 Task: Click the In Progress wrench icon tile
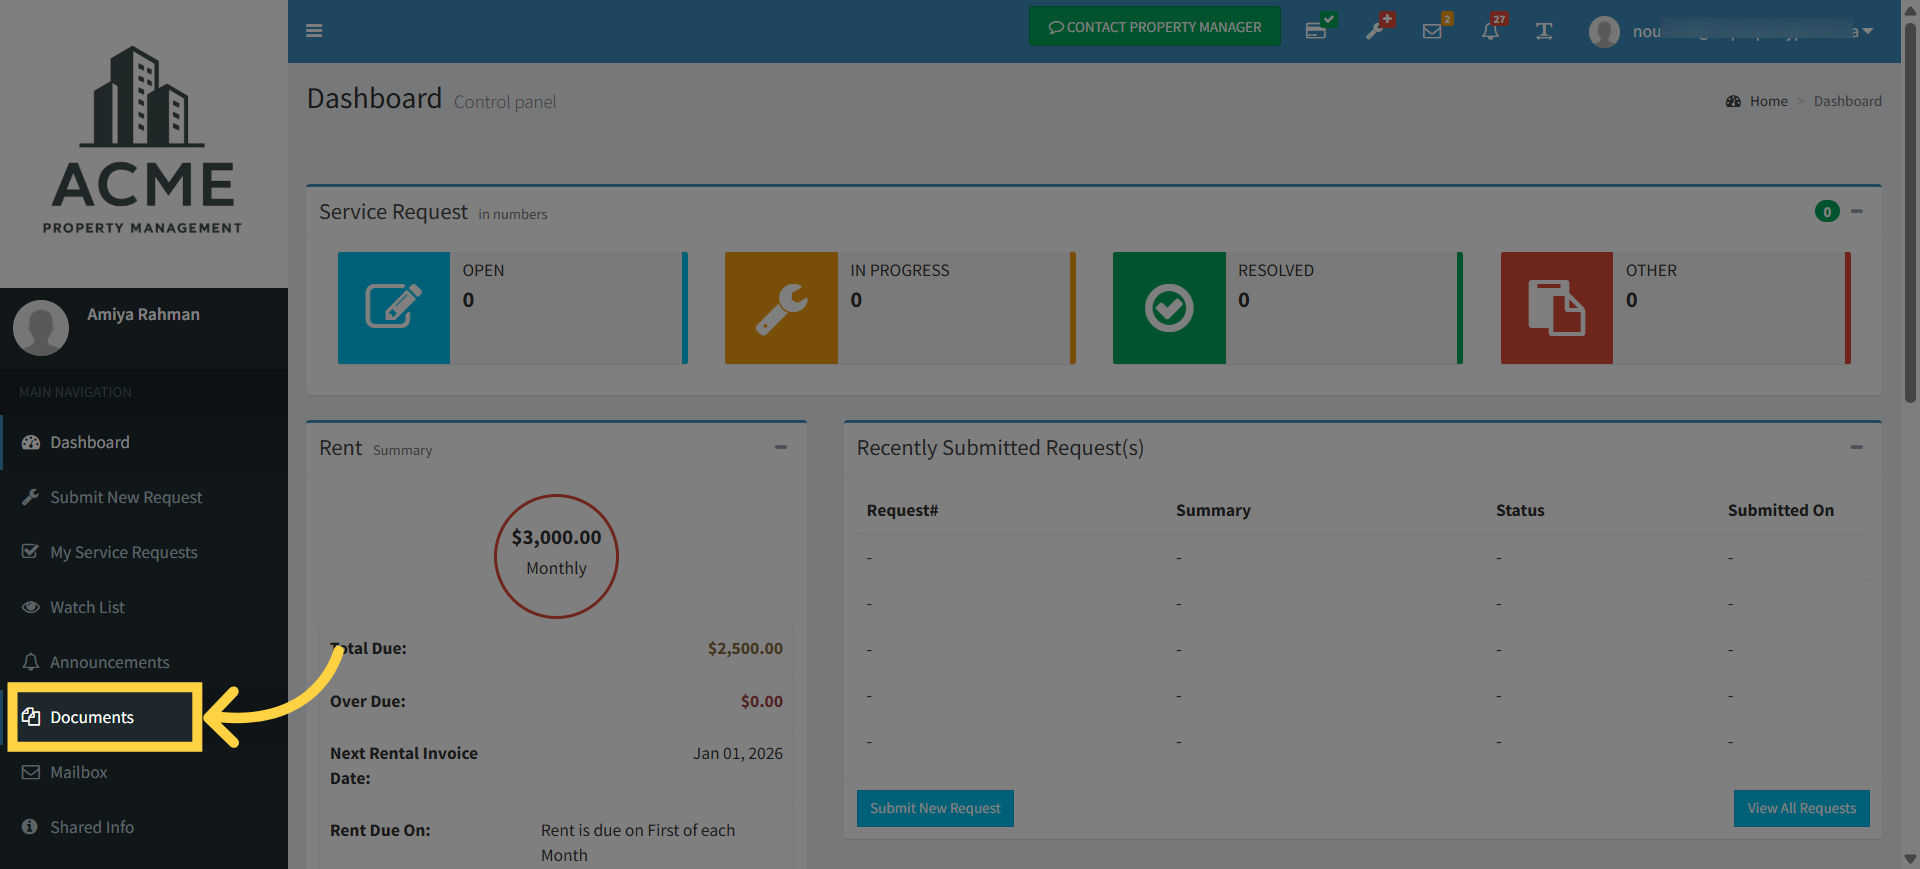781,308
